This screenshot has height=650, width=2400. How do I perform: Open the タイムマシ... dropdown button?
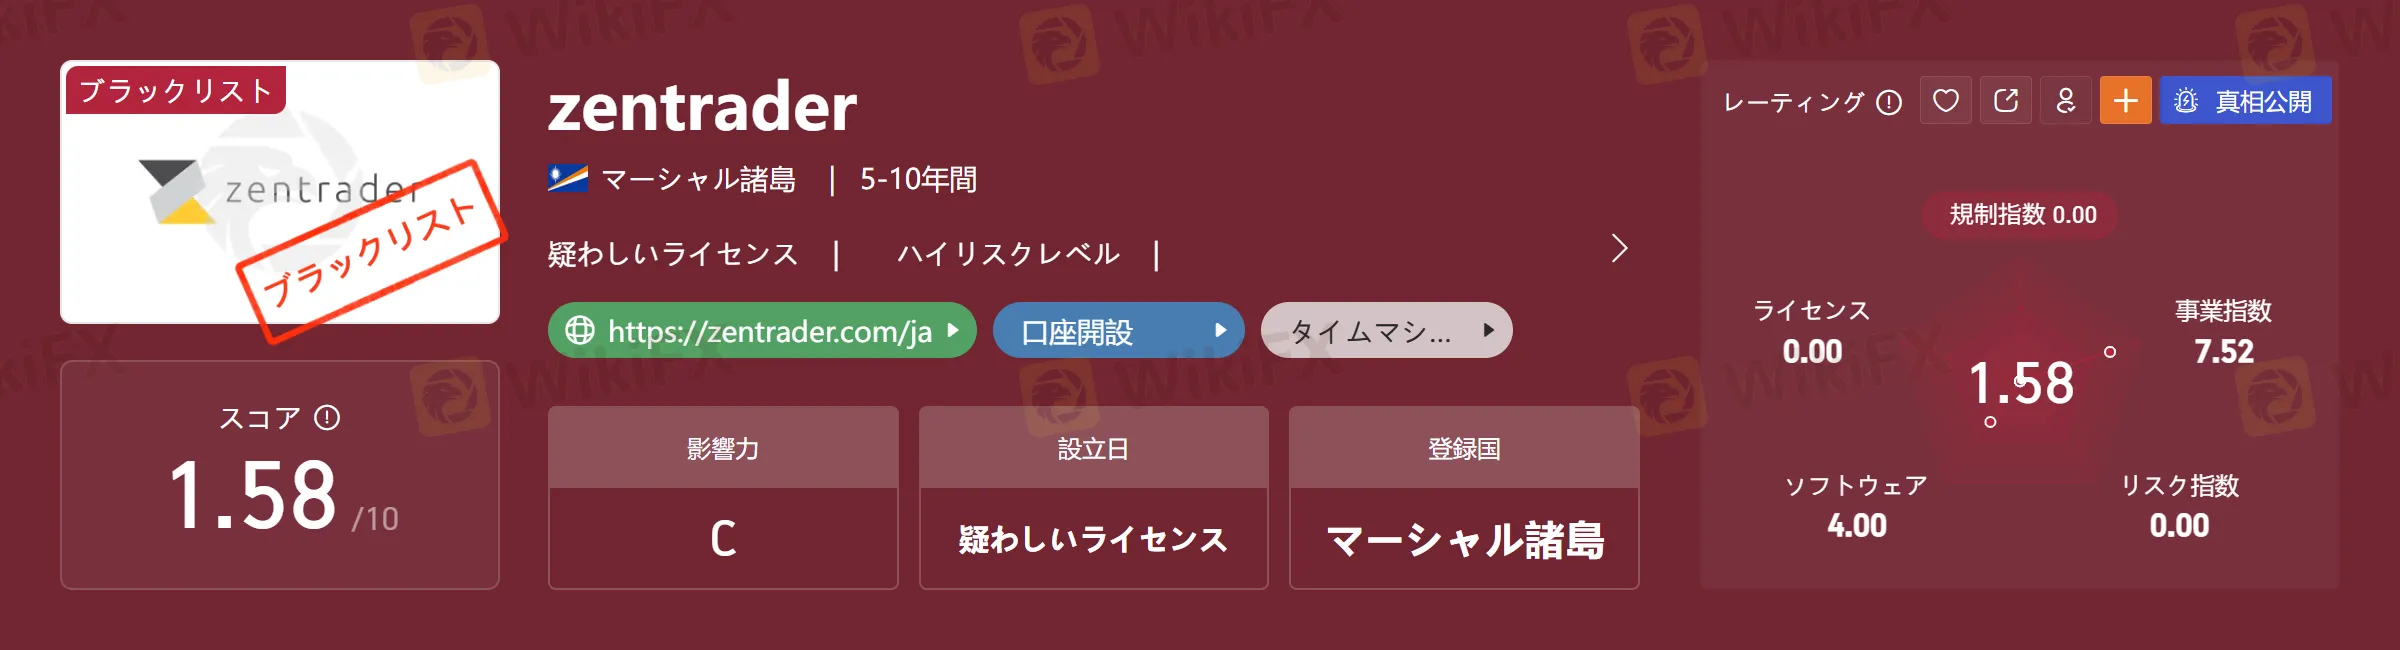tap(1386, 330)
